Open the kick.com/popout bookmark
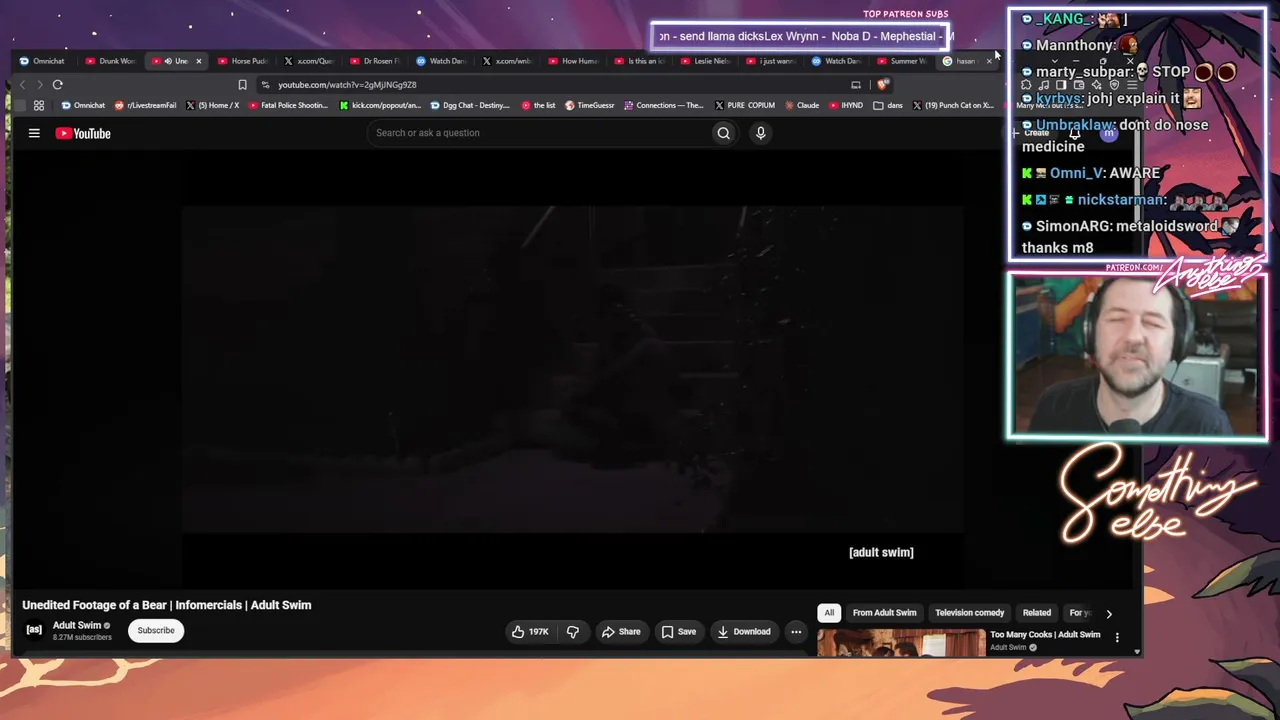The width and height of the screenshot is (1280, 720). (x=381, y=105)
